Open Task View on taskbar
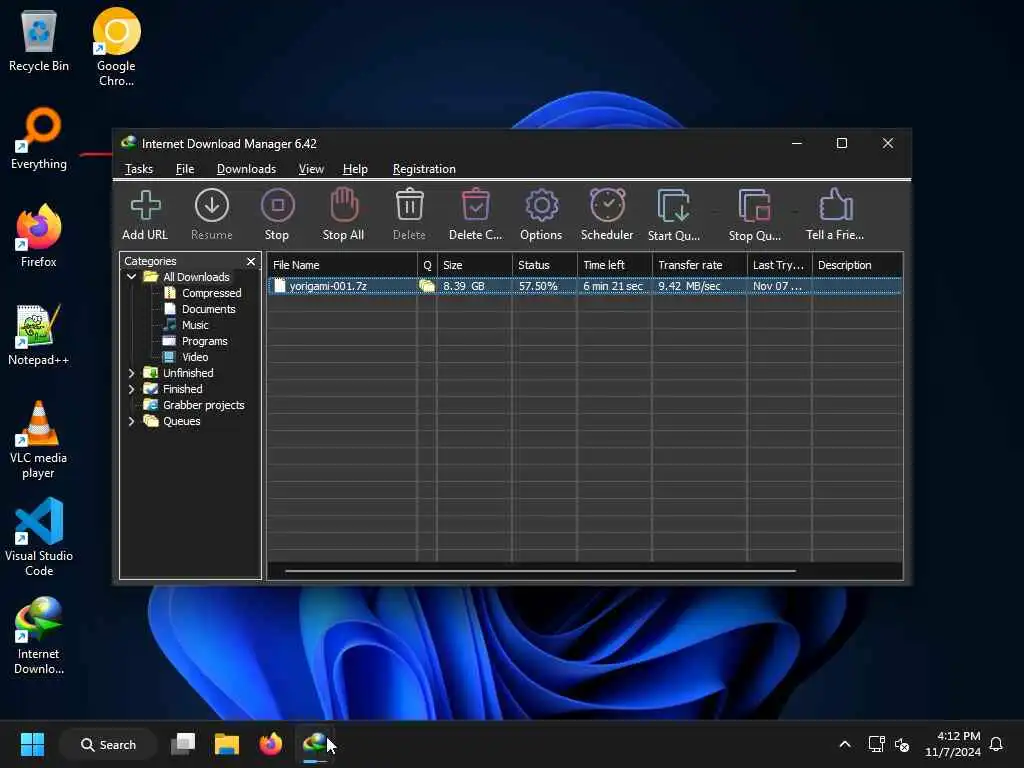The width and height of the screenshot is (1024, 768). click(184, 744)
